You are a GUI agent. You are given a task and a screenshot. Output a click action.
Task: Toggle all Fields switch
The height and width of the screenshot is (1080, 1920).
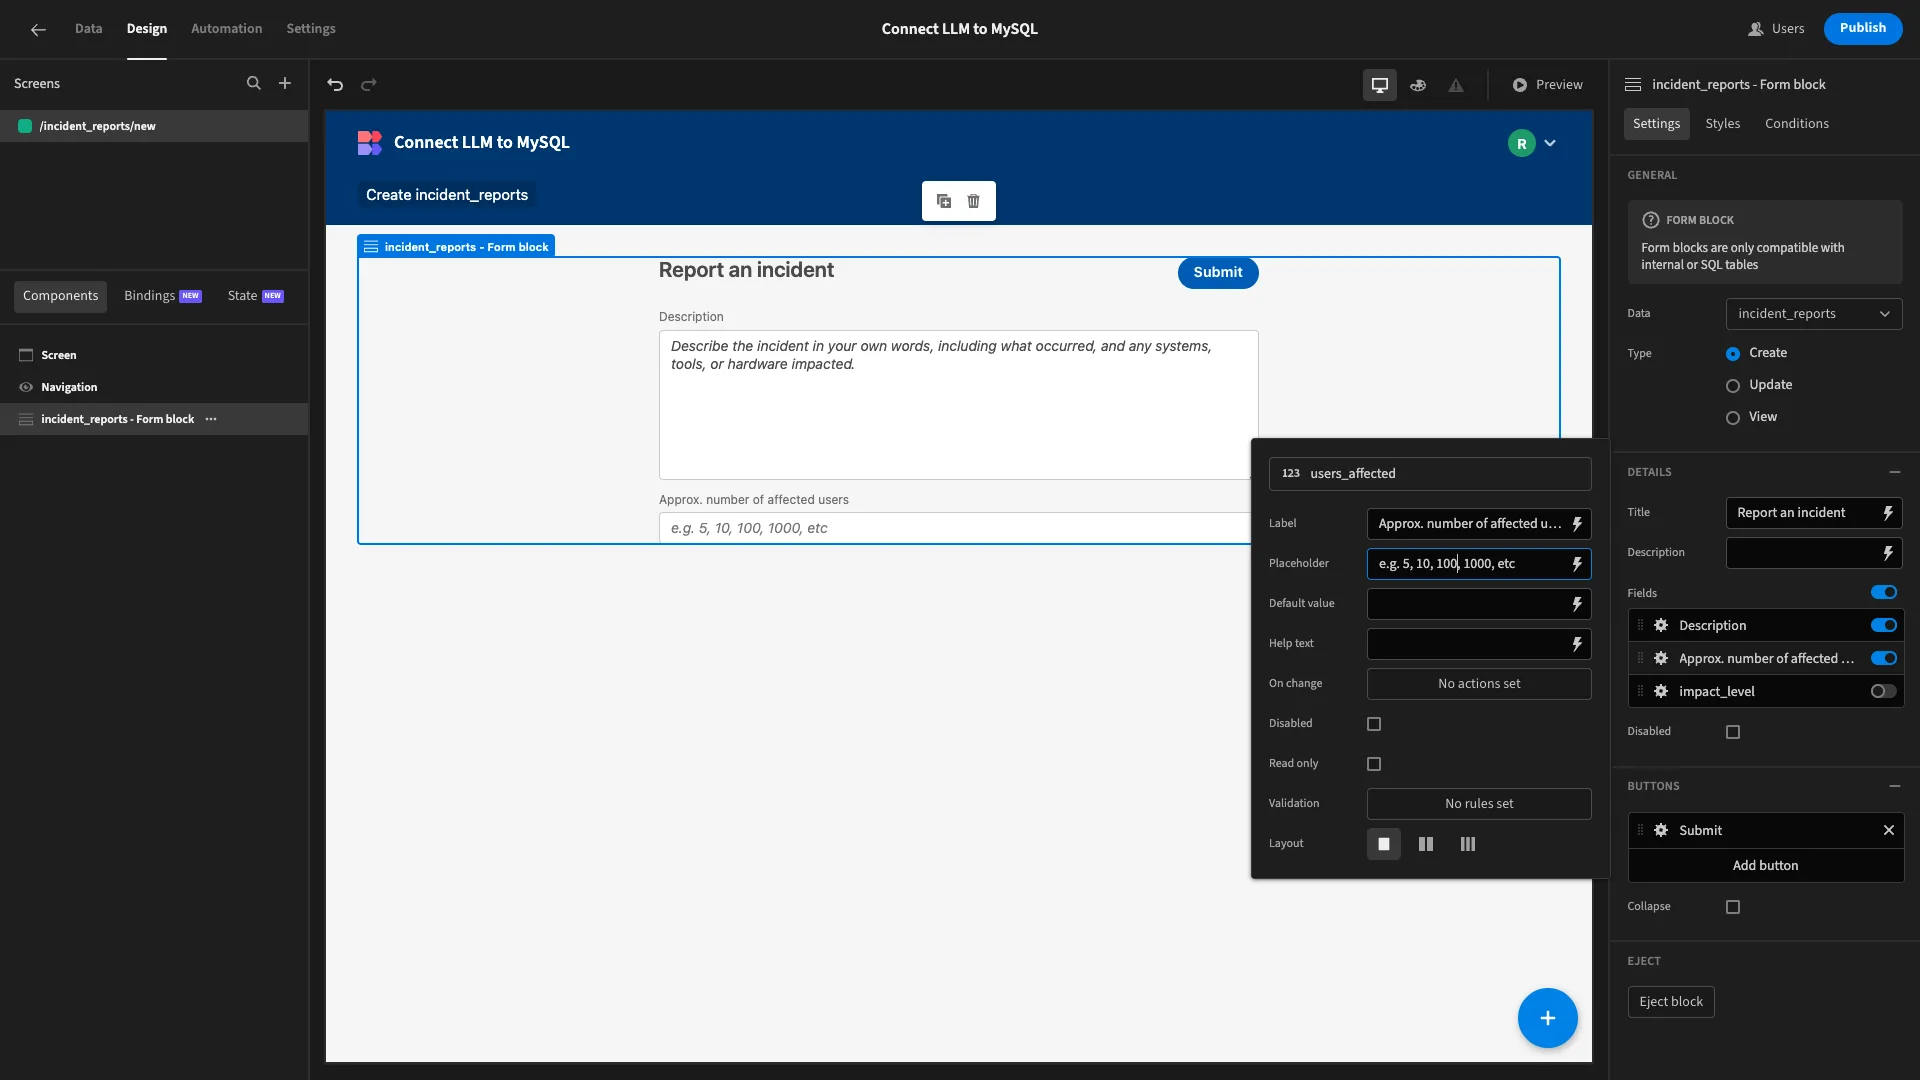(1884, 592)
